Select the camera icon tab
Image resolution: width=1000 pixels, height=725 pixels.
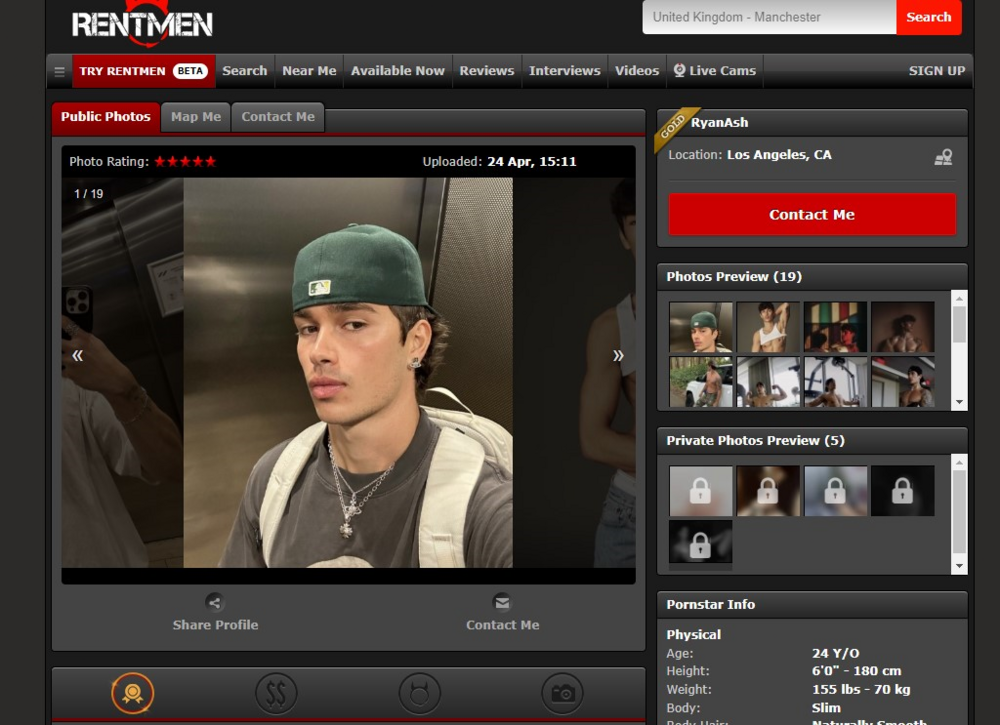tap(562, 693)
